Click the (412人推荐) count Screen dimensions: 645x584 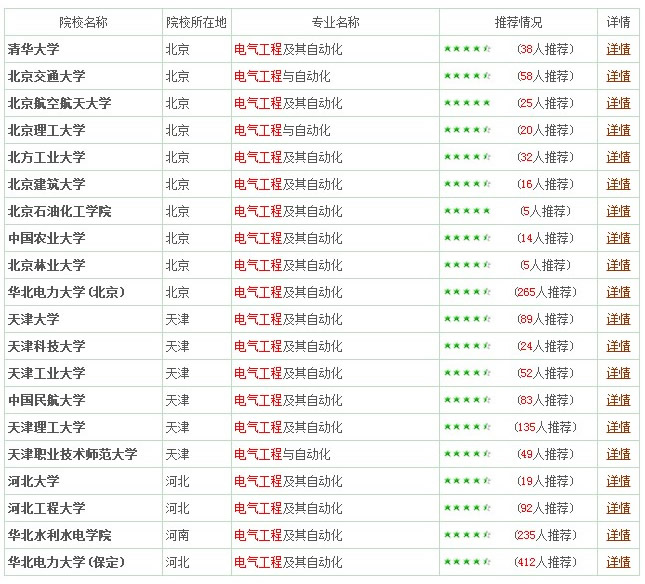[545, 562]
